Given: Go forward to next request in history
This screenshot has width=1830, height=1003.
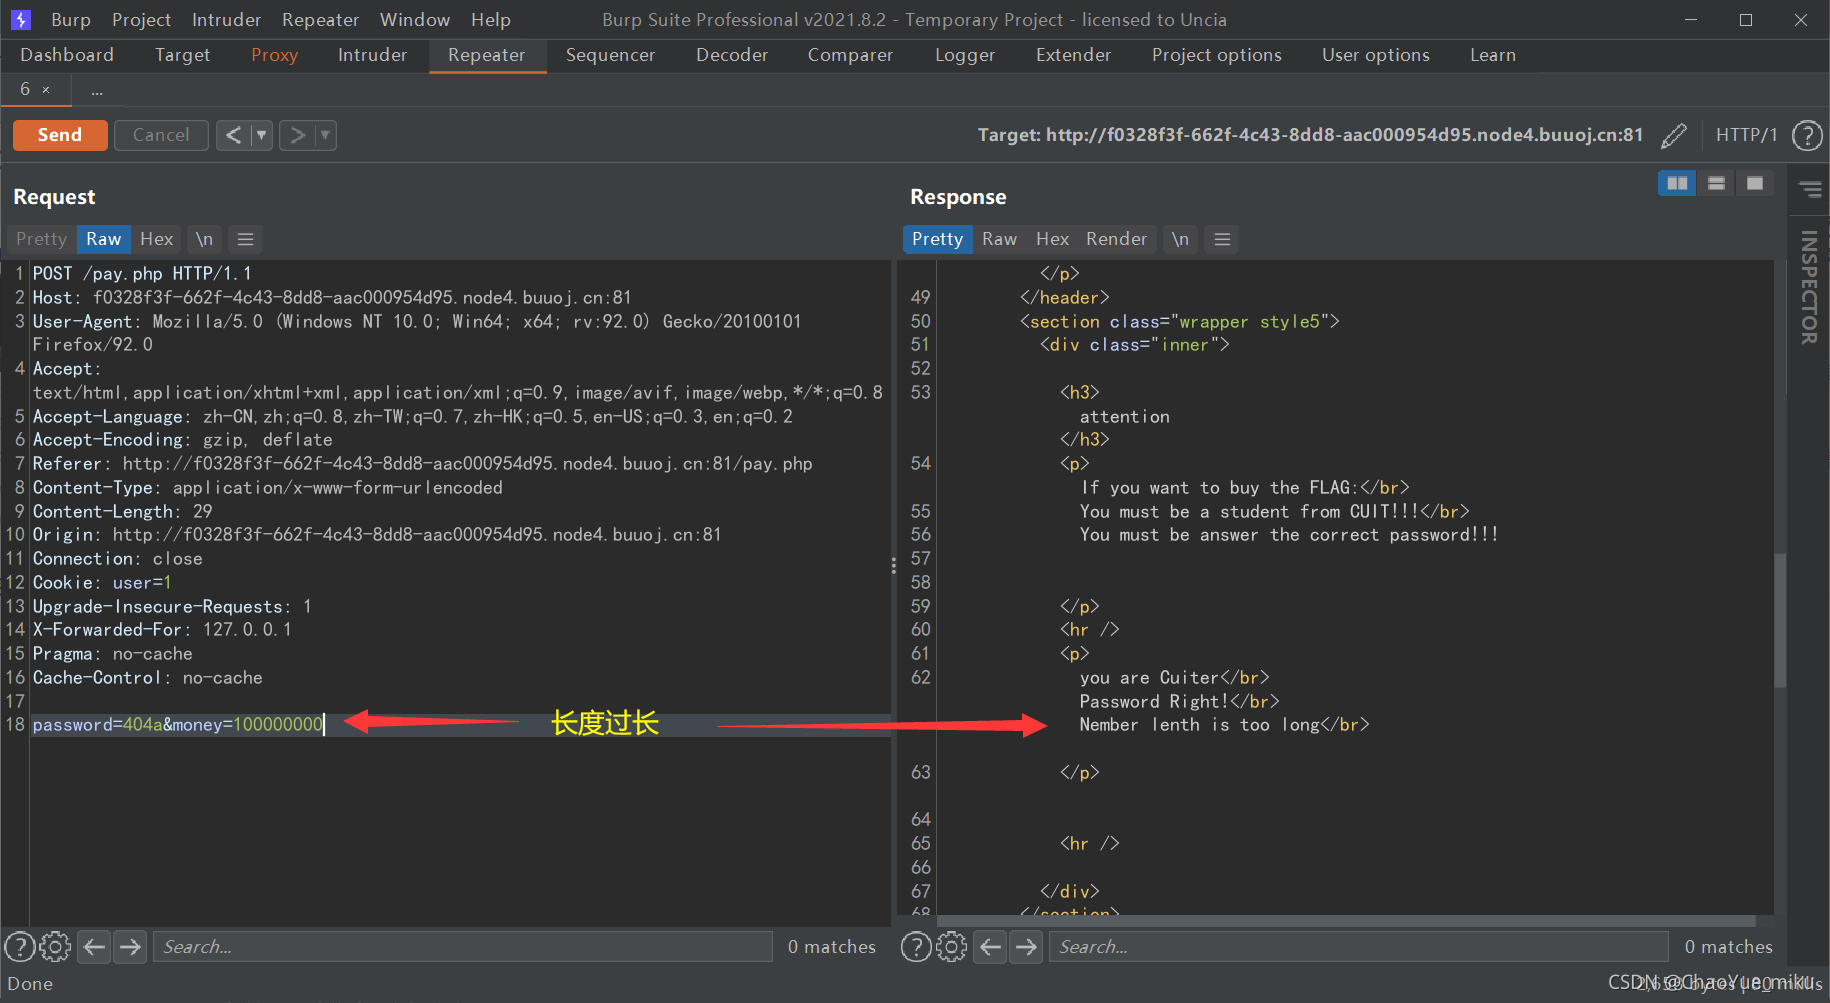Looking at the screenshot, I should [297, 135].
